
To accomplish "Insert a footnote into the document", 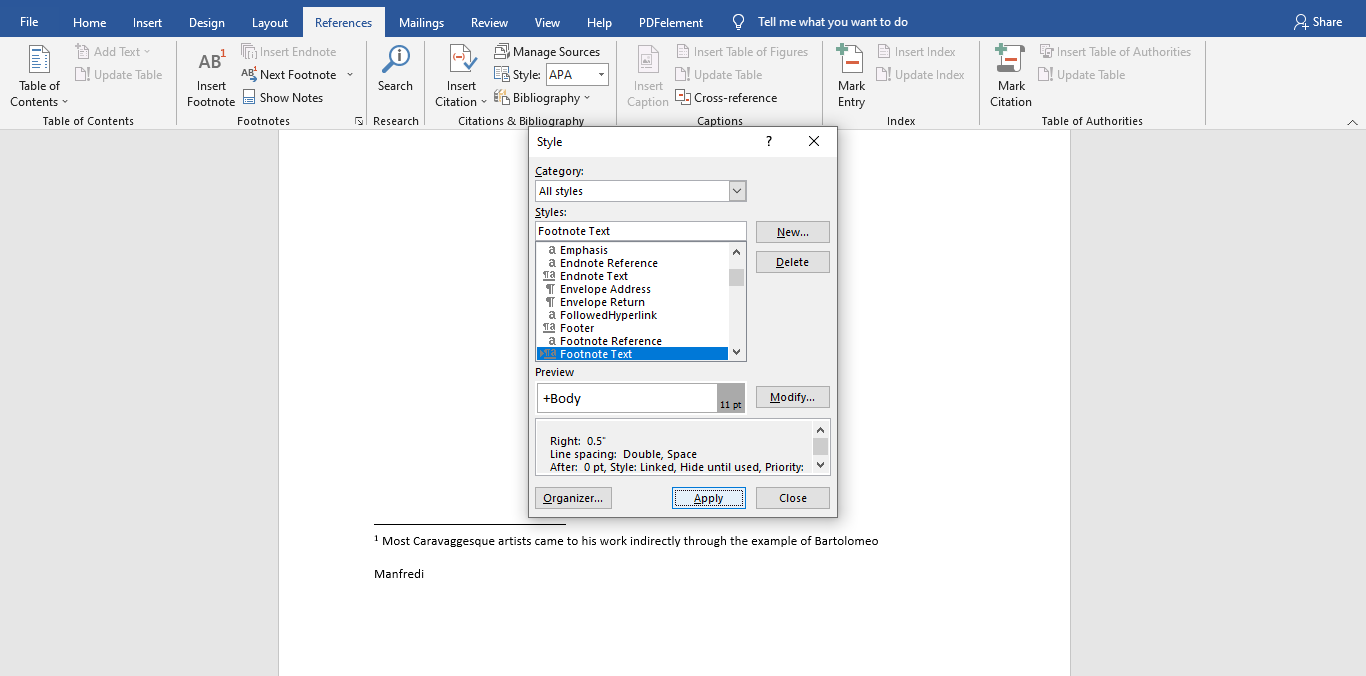I will [210, 80].
